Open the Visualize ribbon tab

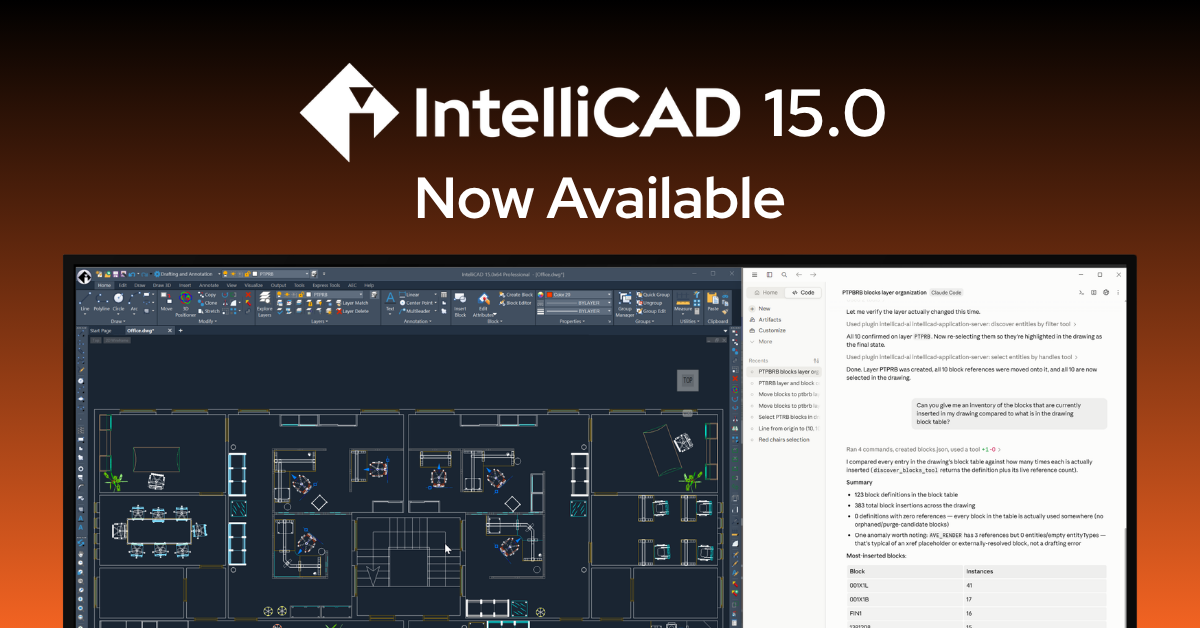click(253, 285)
